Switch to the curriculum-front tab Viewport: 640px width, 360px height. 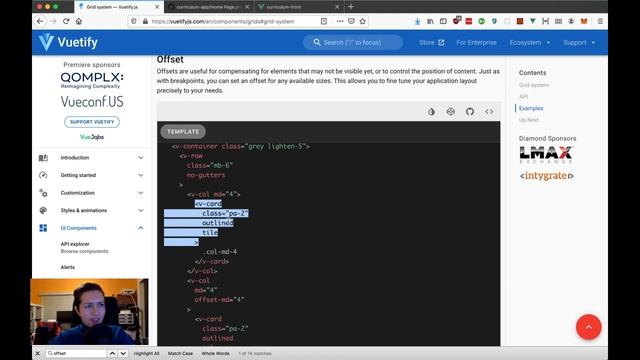298,7
